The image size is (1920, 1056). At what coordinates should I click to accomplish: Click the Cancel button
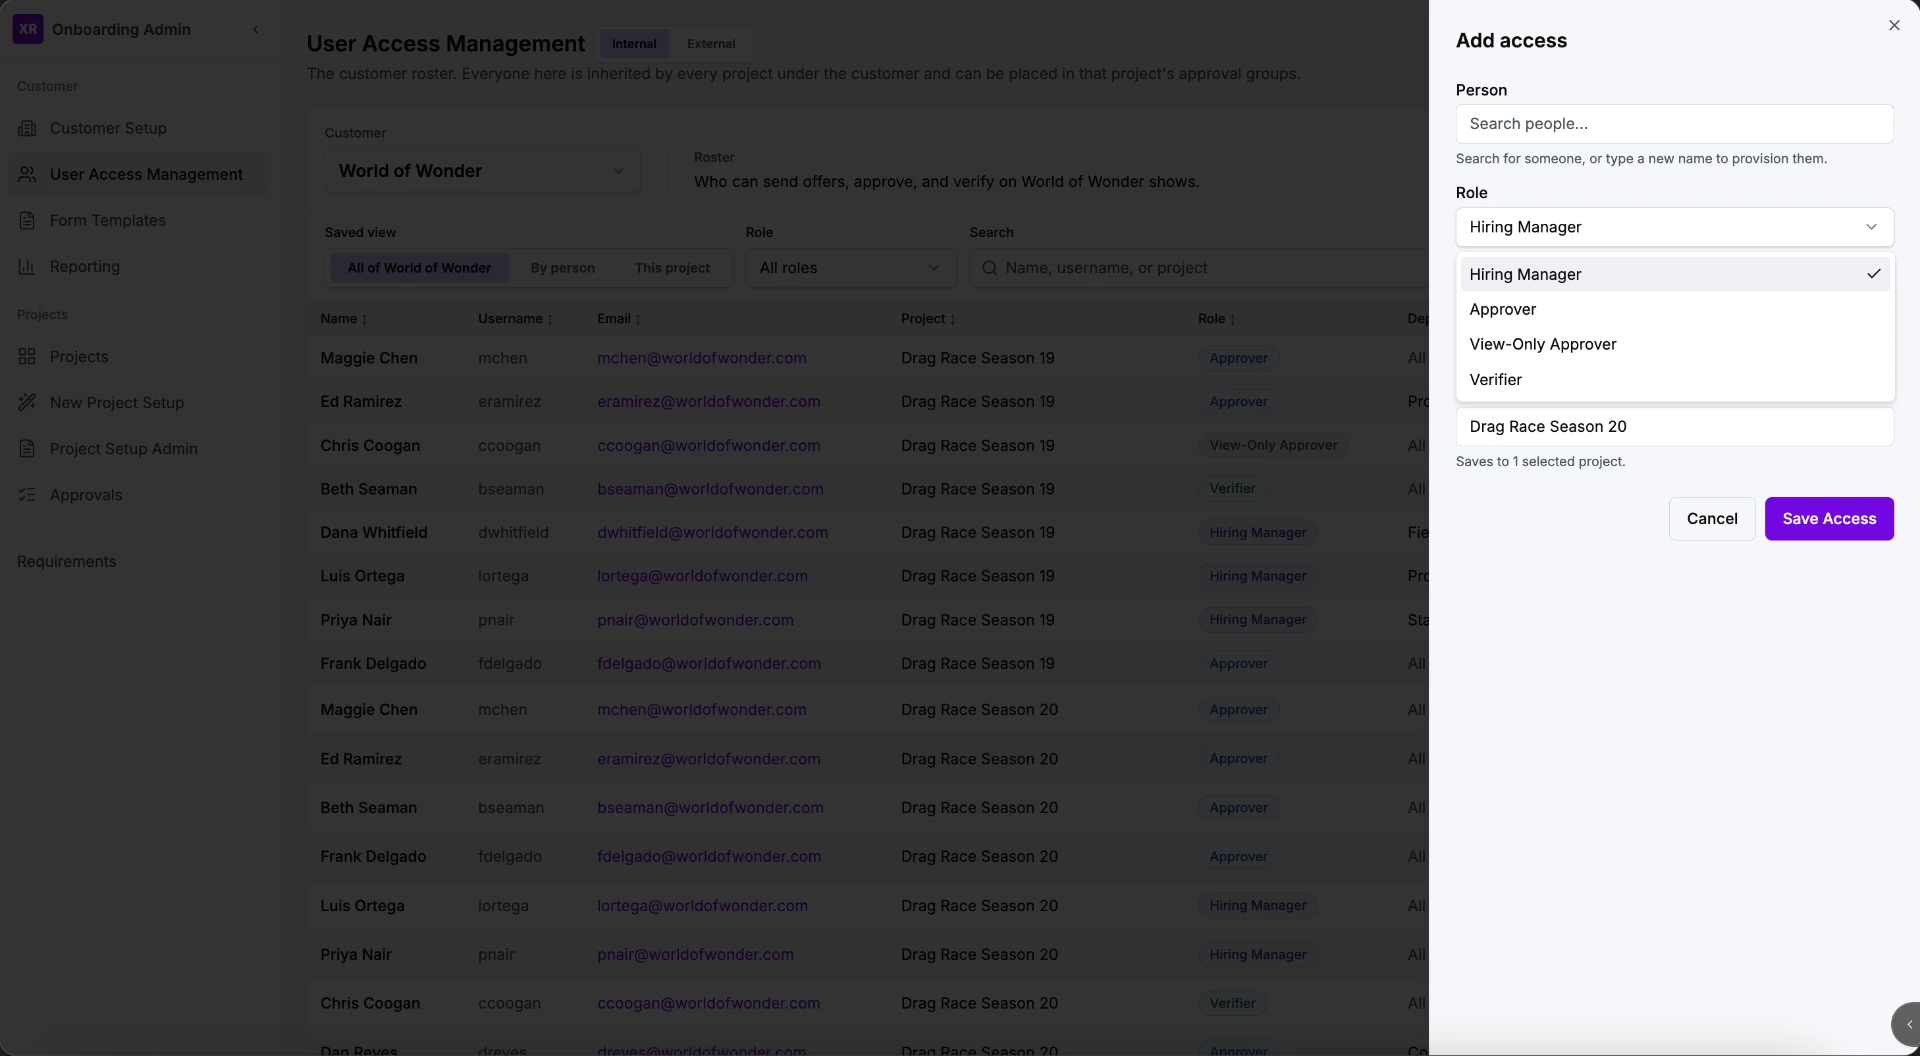click(x=1711, y=519)
